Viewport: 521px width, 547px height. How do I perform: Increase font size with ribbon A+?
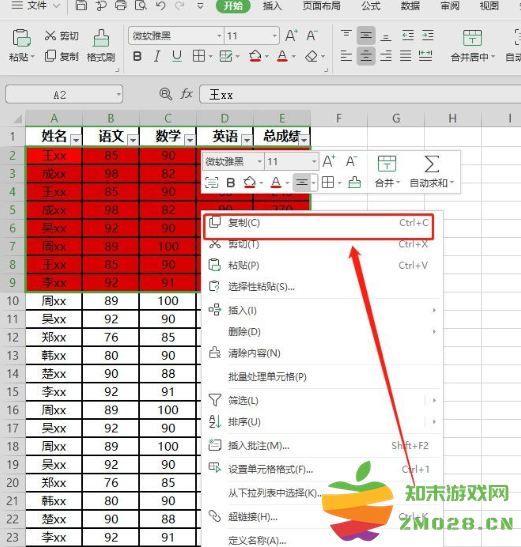tap(291, 36)
